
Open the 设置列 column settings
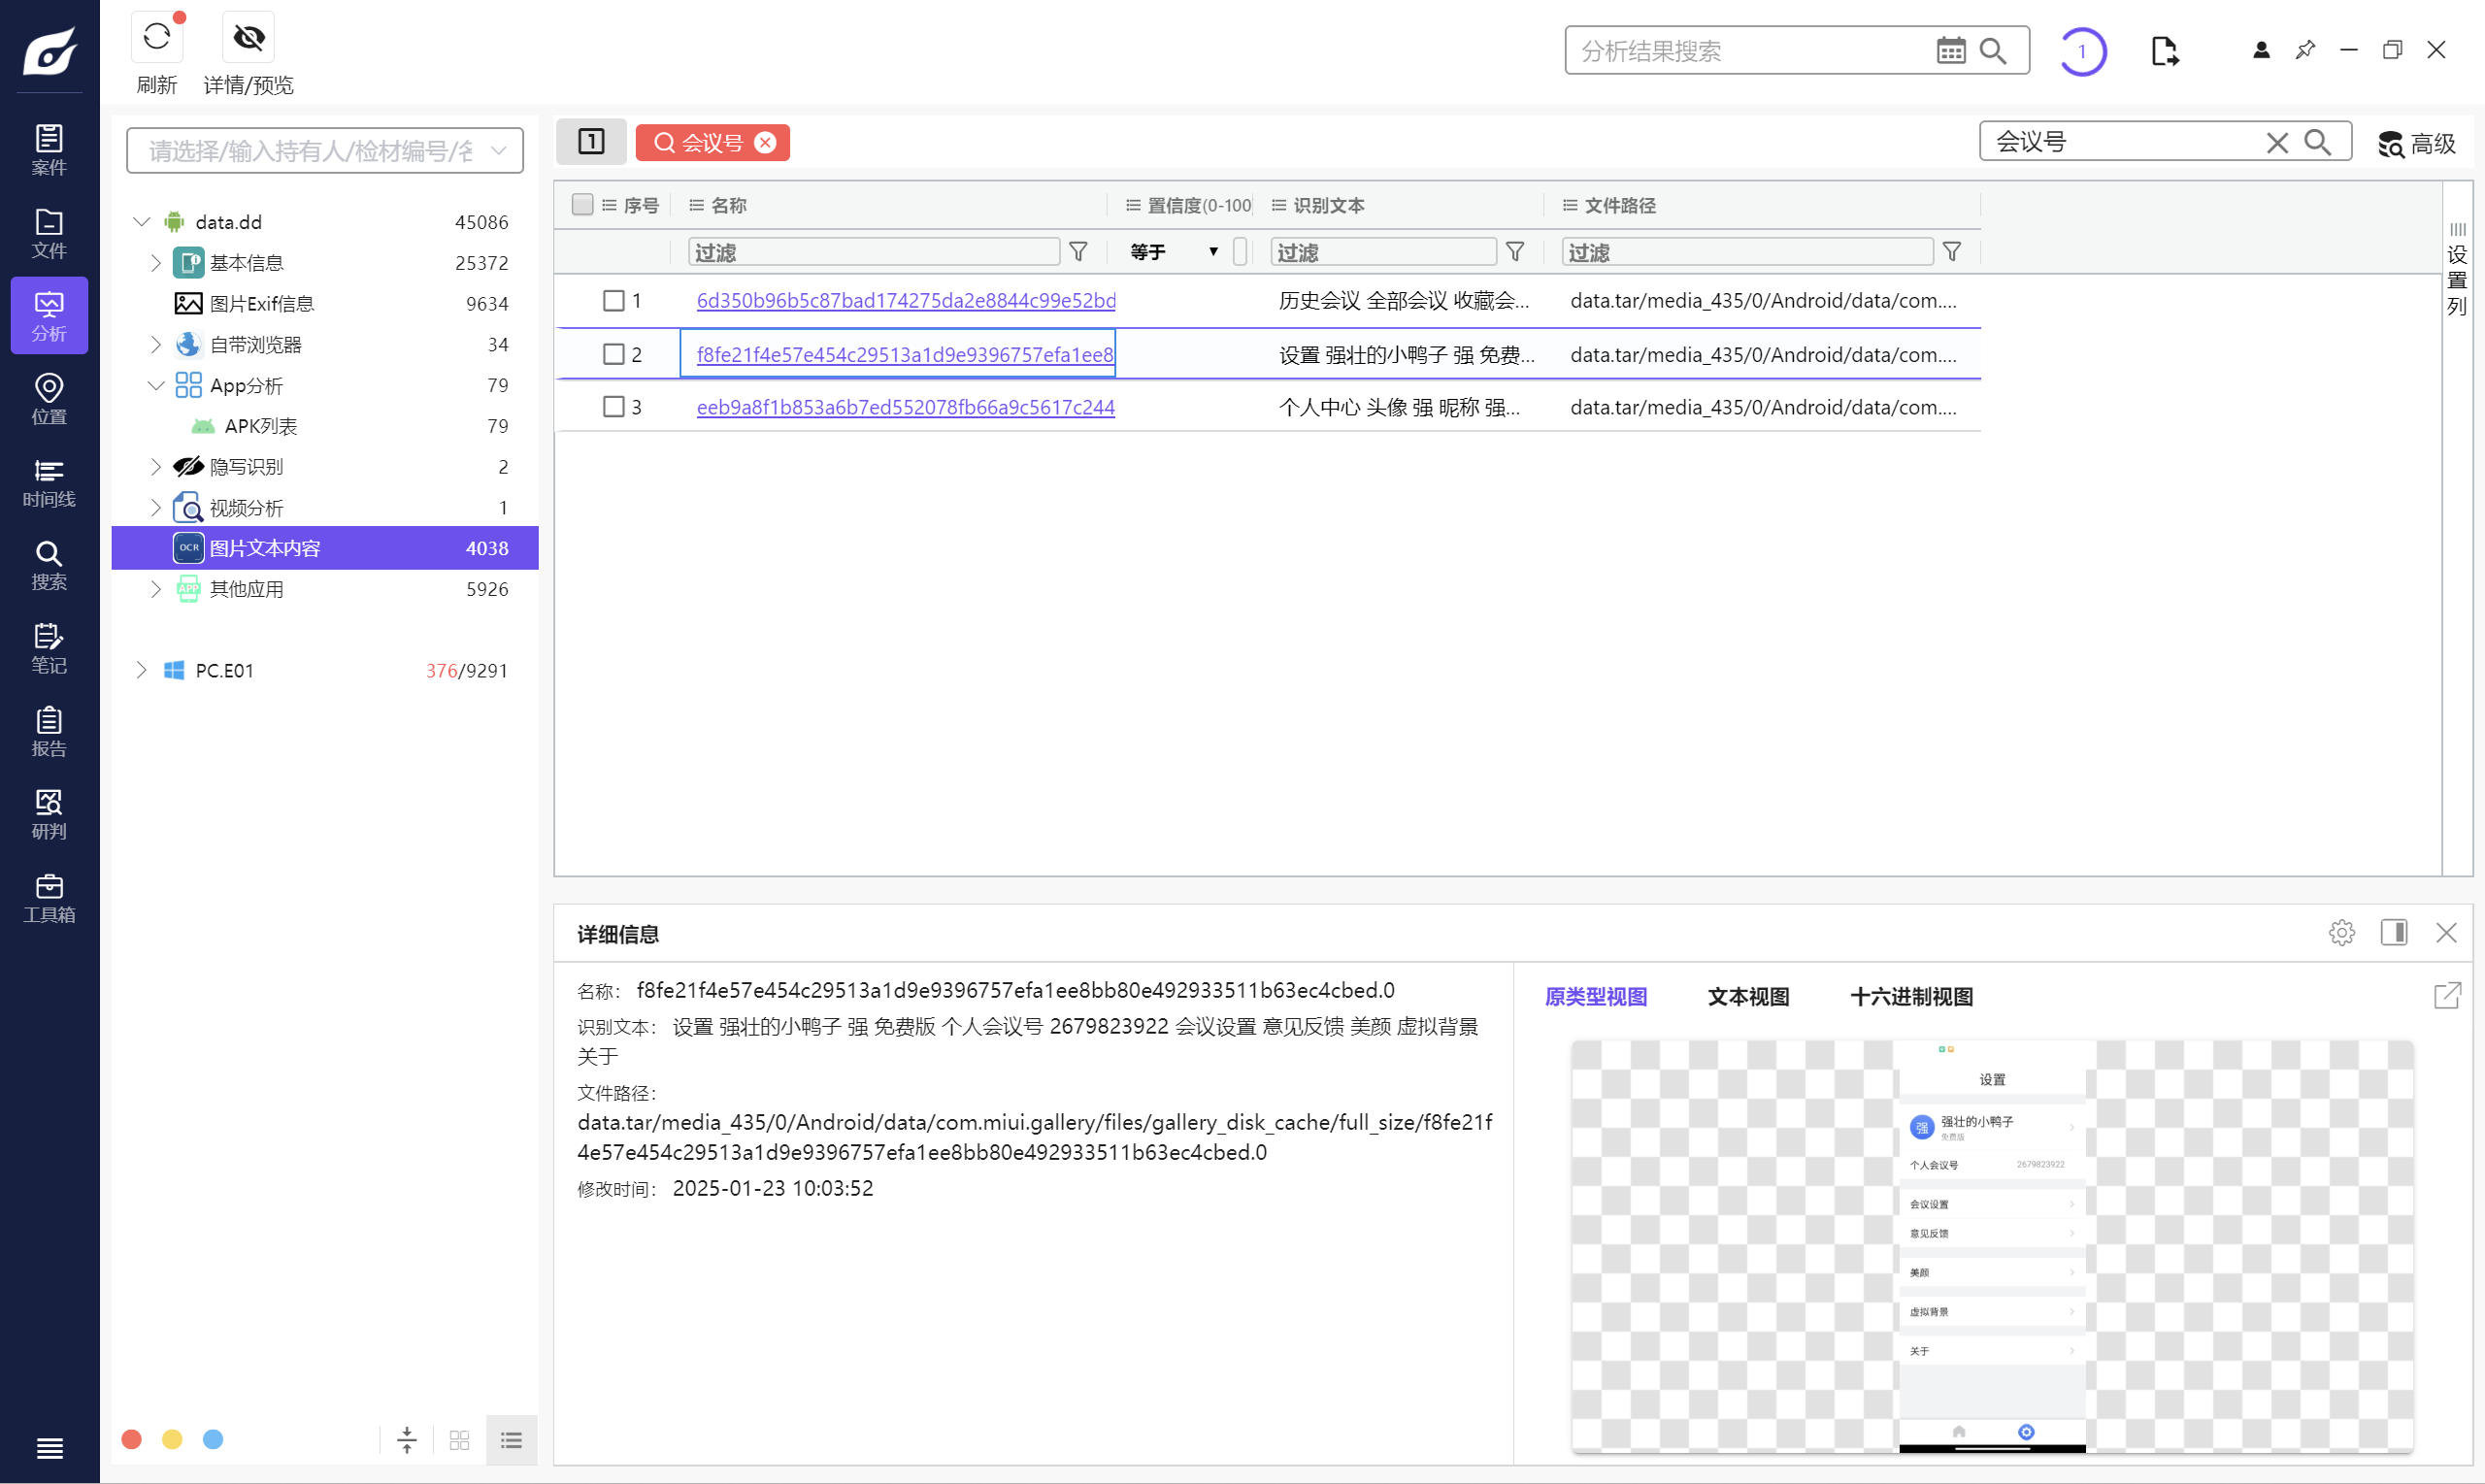point(2457,269)
